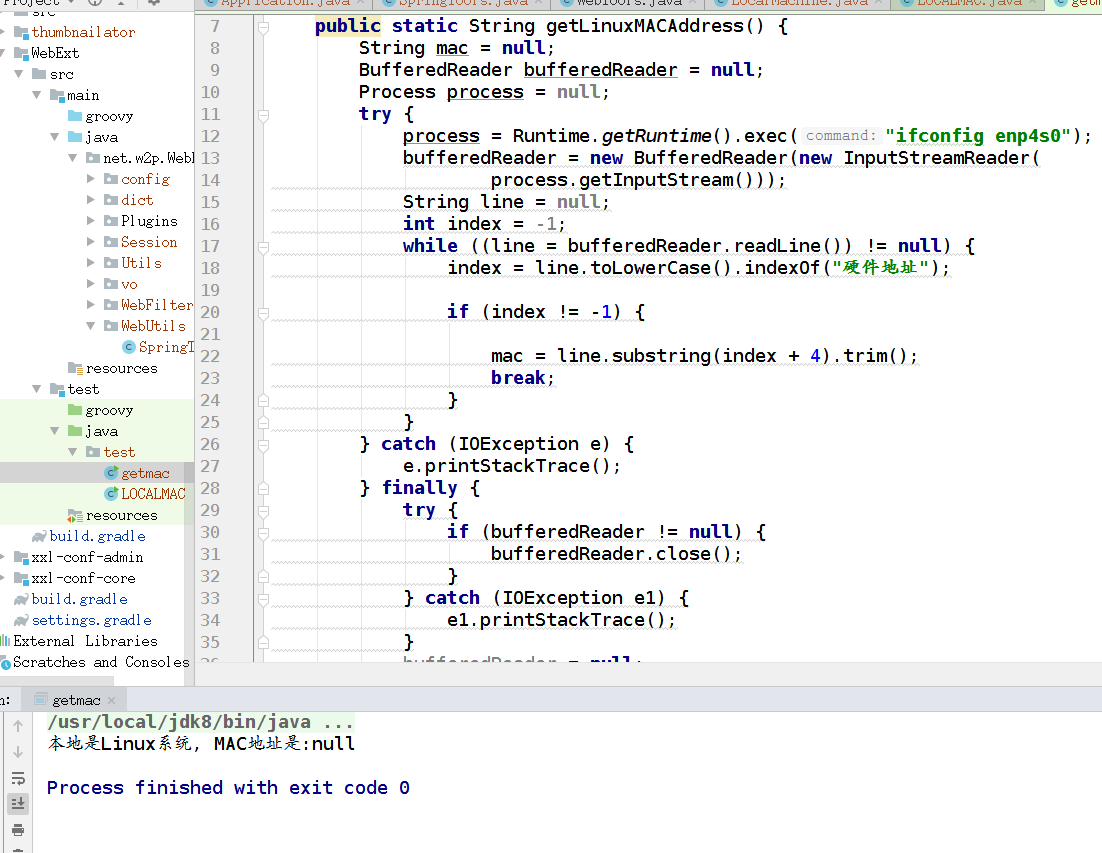Viewport: 1102px width, 853px height.
Task: Click the console down-the-stack-trace arrow icon
Action: tap(18, 752)
